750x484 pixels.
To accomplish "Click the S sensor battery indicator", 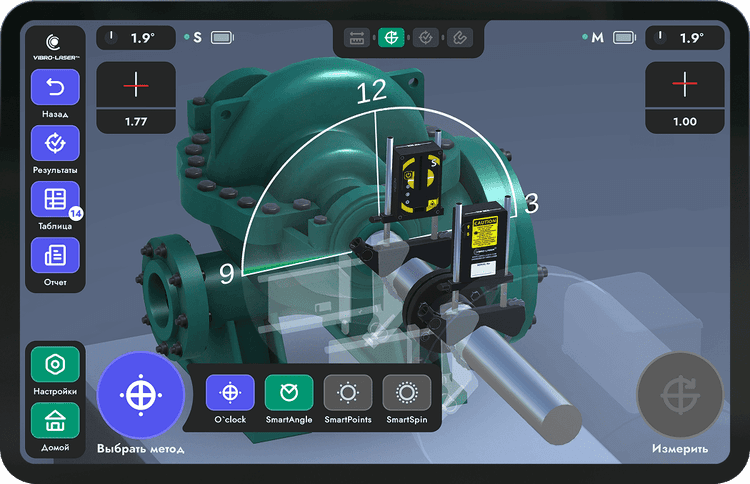I will click(221, 38).
